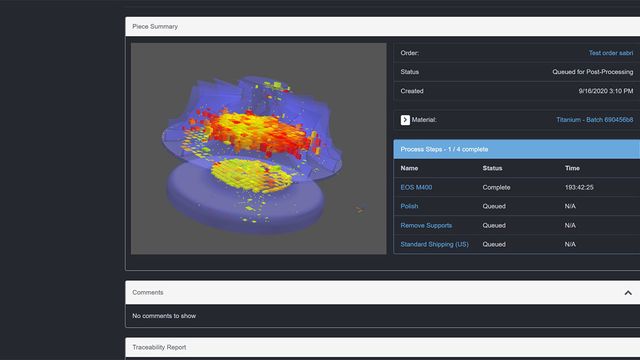The width and height of the screenshot is (640, 360).
Task: Click the 3D piece heatmap preview
Action: tap(258, 149)
